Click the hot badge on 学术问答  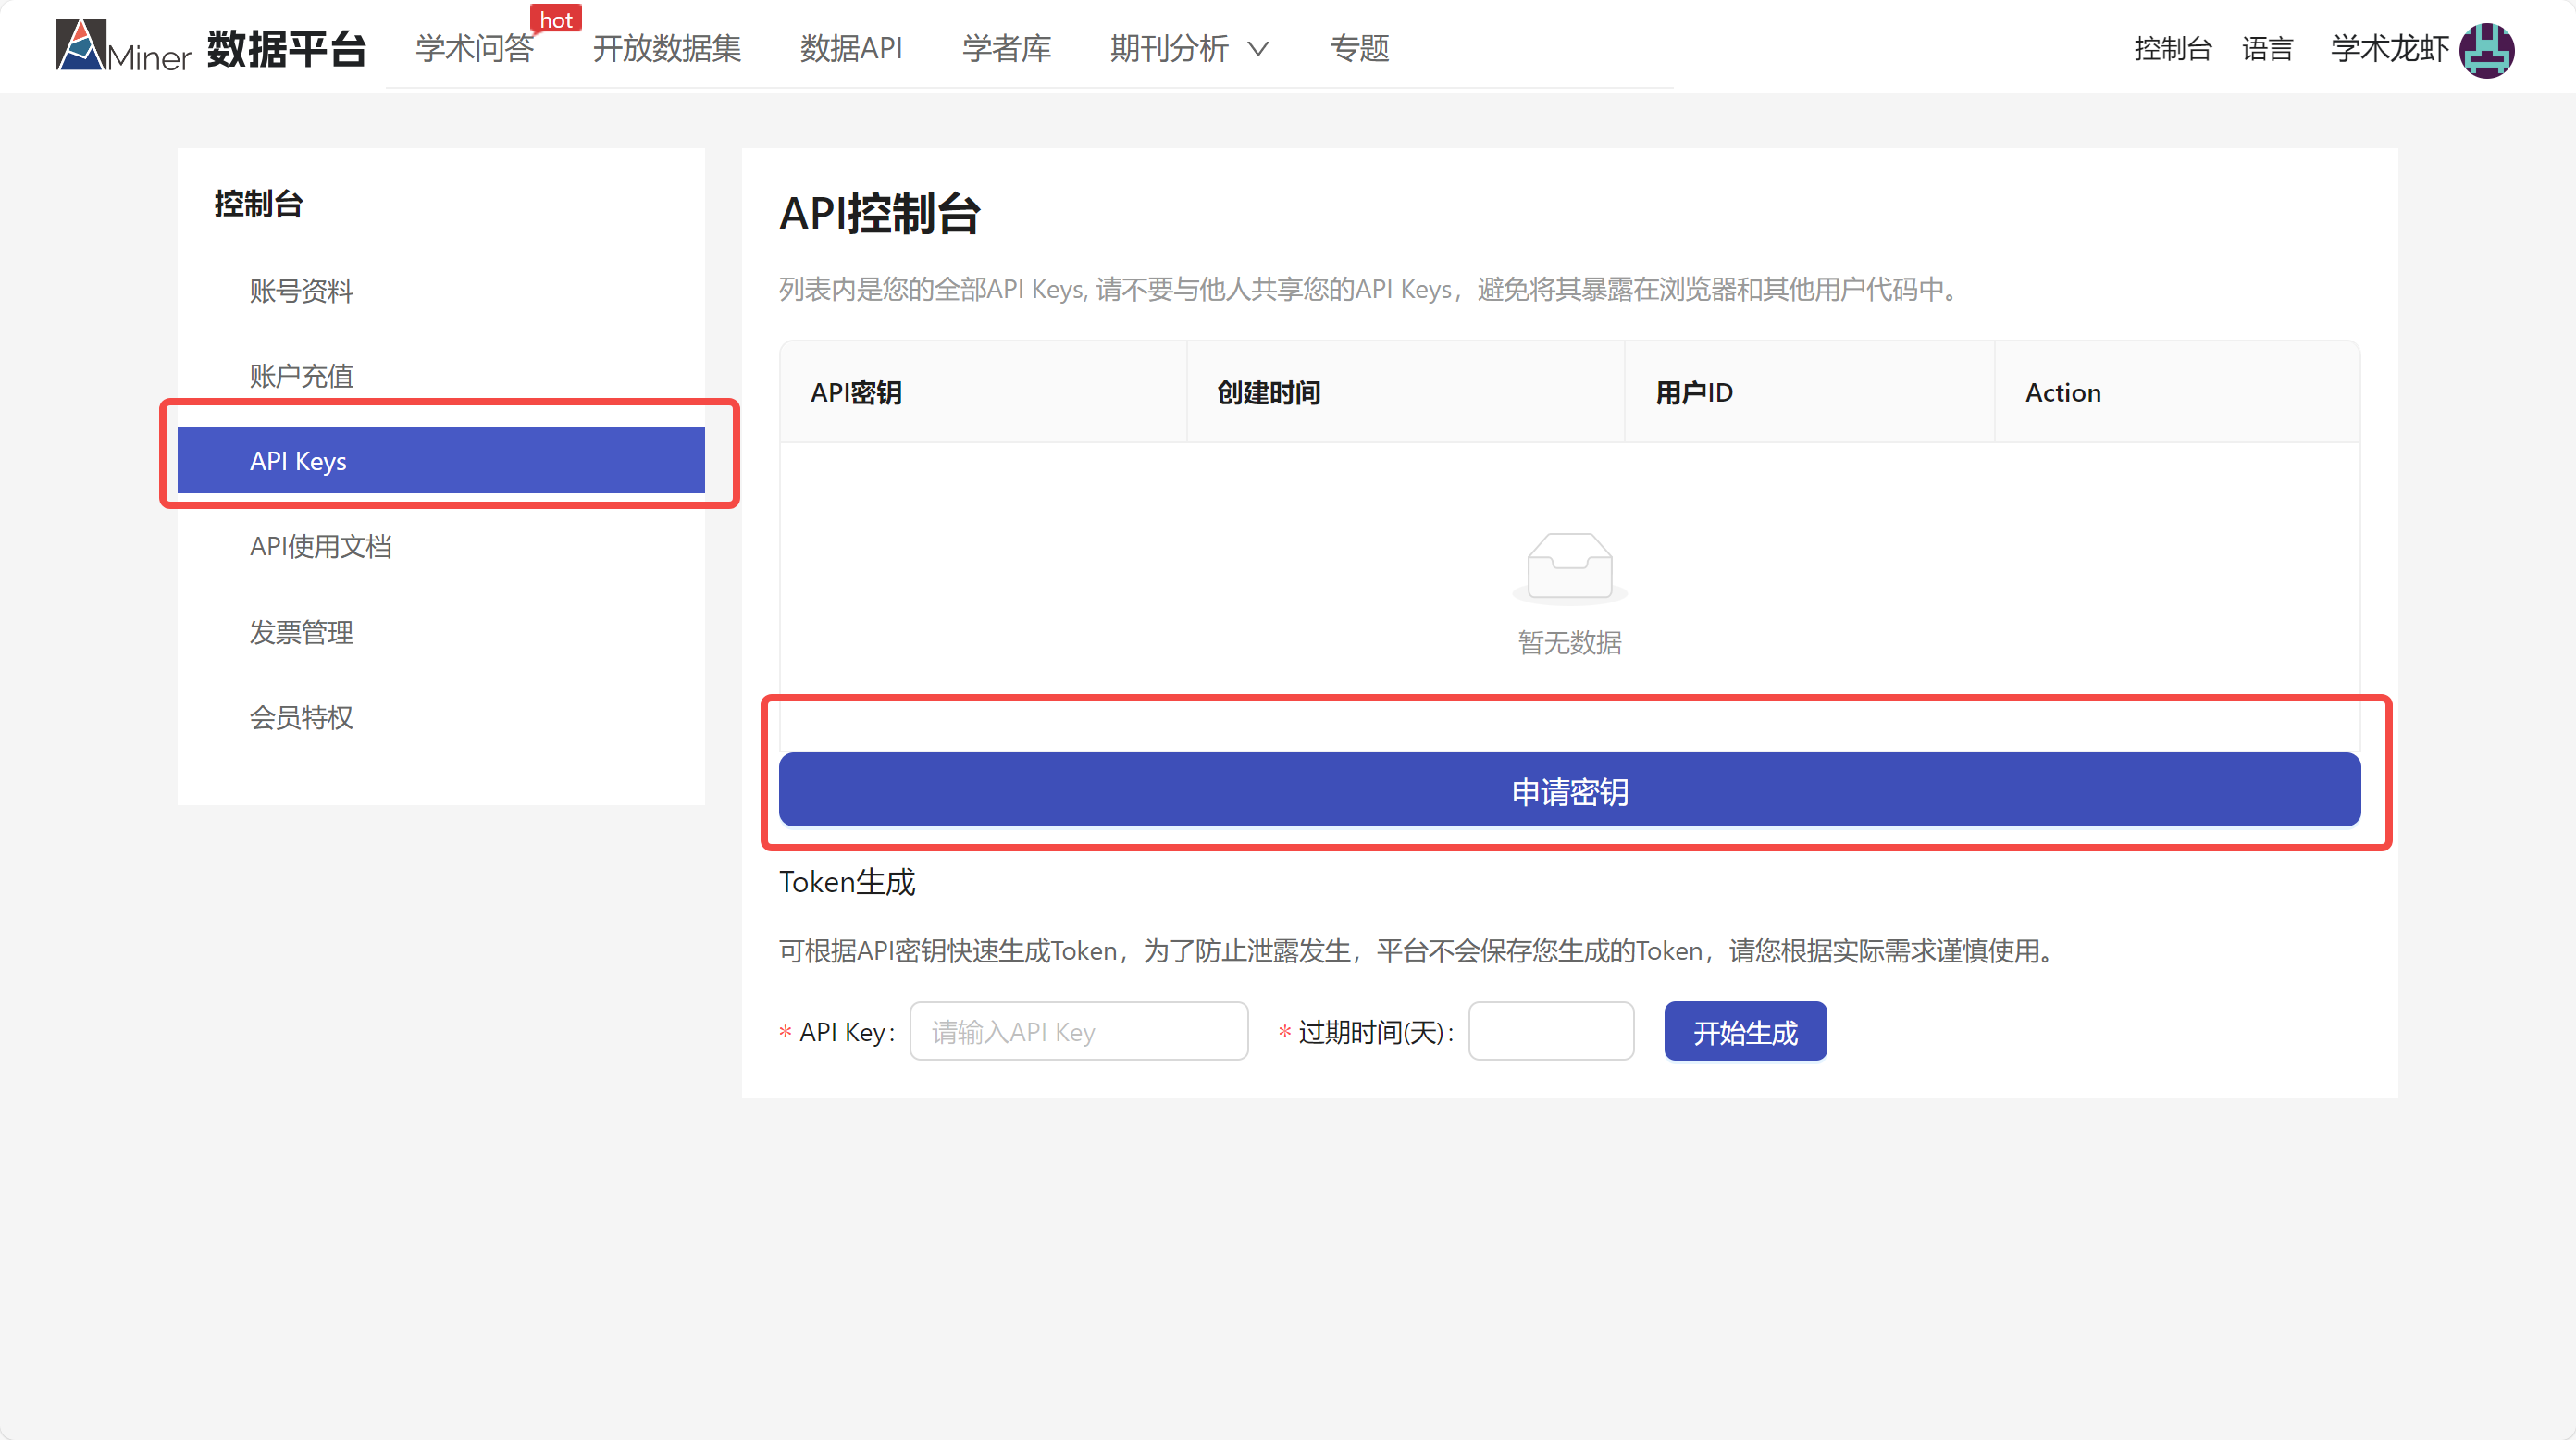pyautogui.click(x=555, y=20)
